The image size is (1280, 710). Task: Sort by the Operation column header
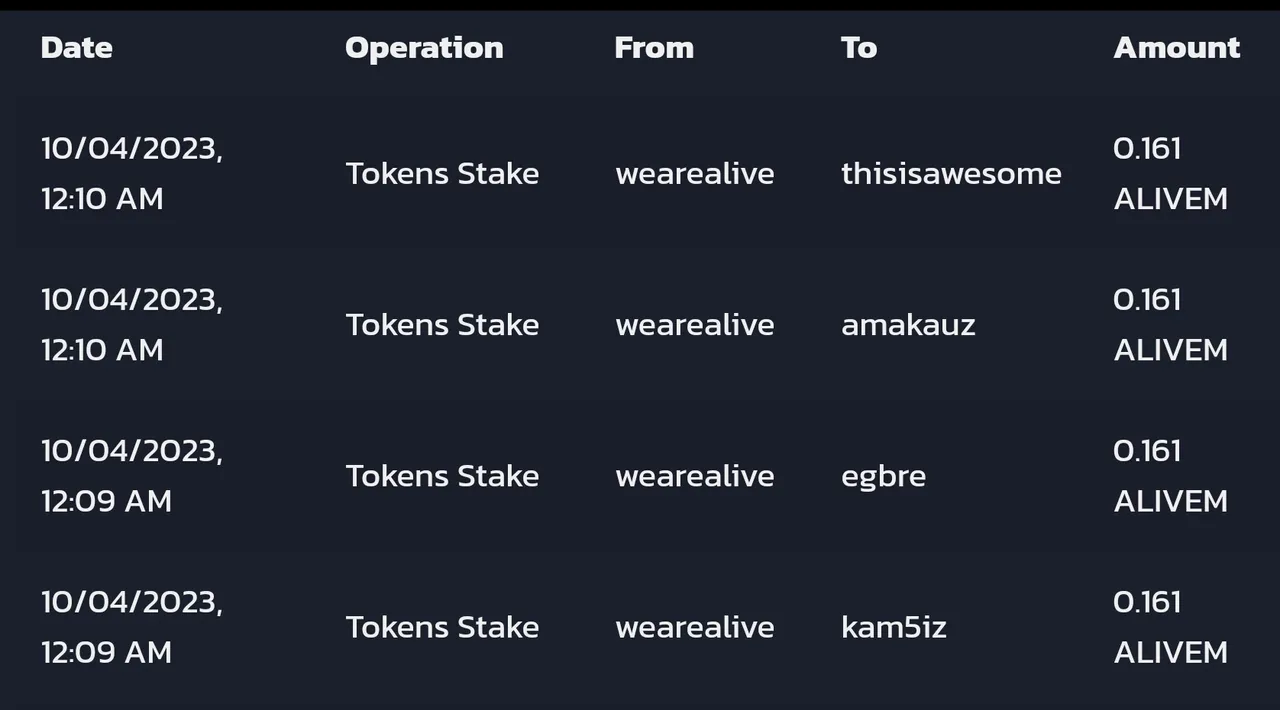pyautogui.click(x=424, y=48)
